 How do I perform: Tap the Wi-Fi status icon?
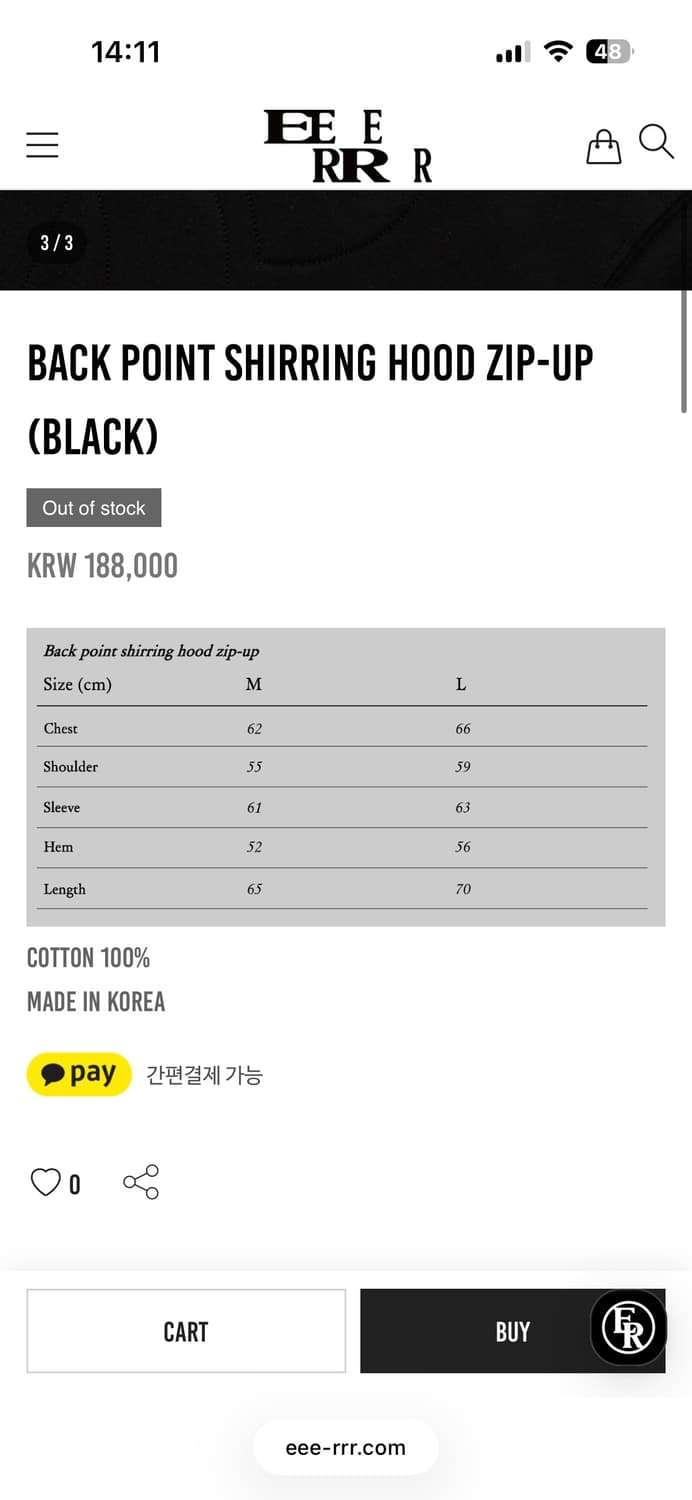pos(559,50)
